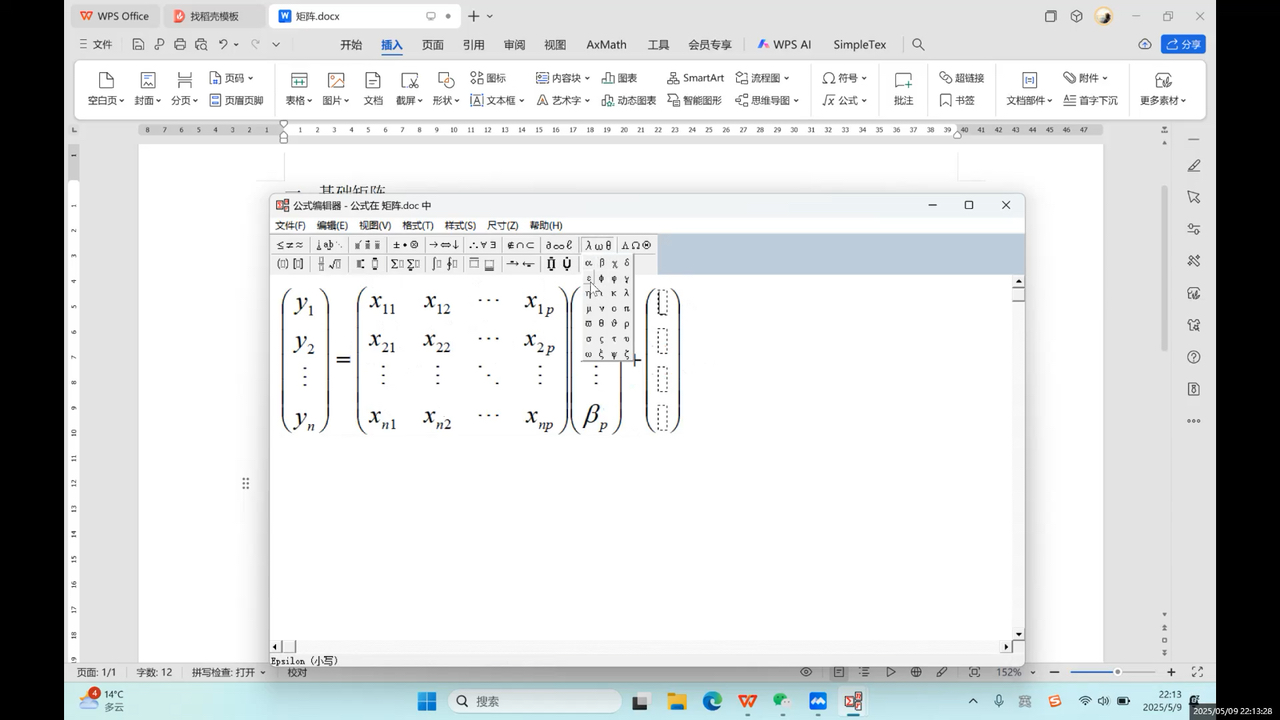1280x720 pixels.
Task: Open the relational symbols palette (≤≠≈)
Action: [290, 245]
